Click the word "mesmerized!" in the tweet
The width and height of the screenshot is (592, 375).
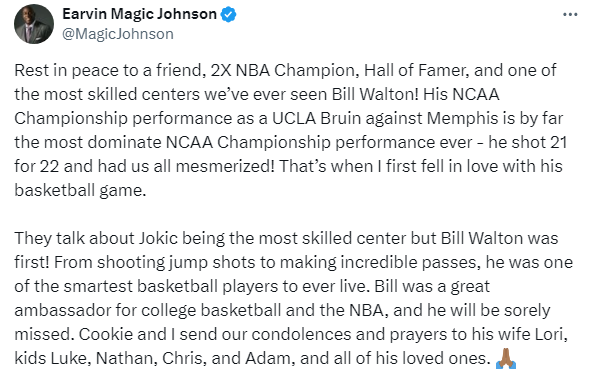(x=225, y=167)
